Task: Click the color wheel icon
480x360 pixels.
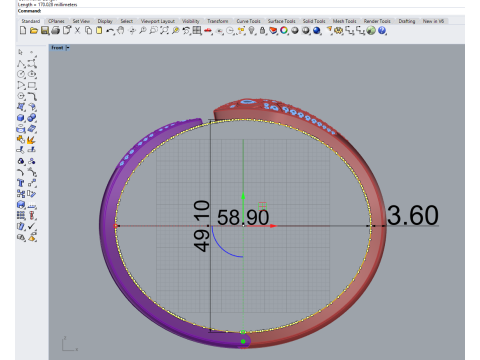Action: [284, 31]
